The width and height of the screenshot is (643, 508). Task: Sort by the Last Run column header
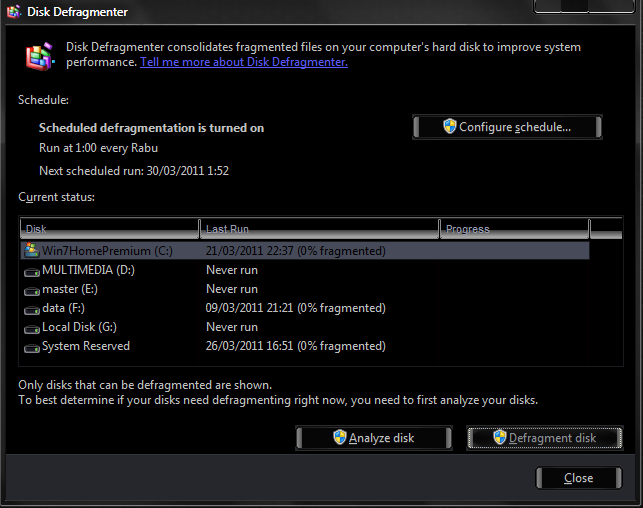click(319, 229)
